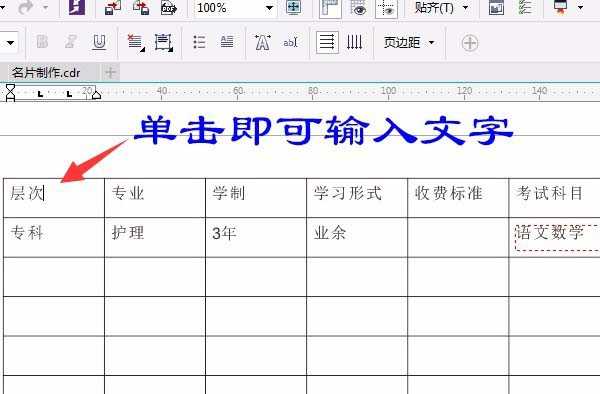Select vertical text direction
The height and width of the screenshot is (394, 600).
[354, 42]
